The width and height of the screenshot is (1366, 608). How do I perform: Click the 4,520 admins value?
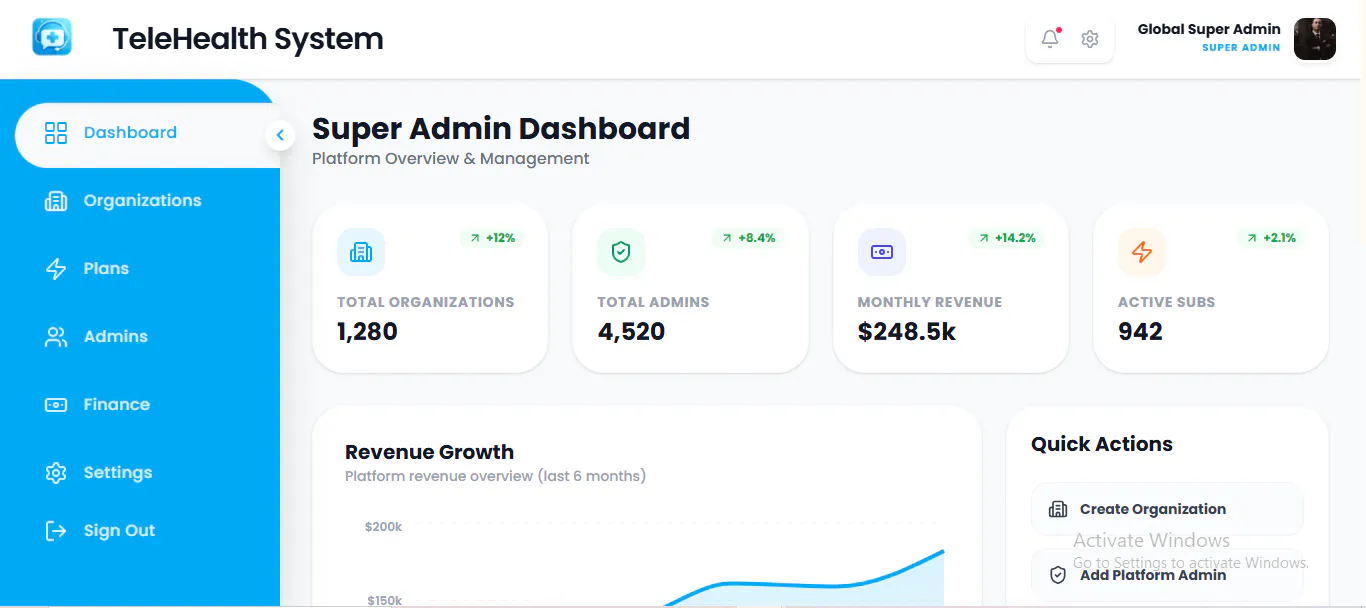(x=631, y=332)
